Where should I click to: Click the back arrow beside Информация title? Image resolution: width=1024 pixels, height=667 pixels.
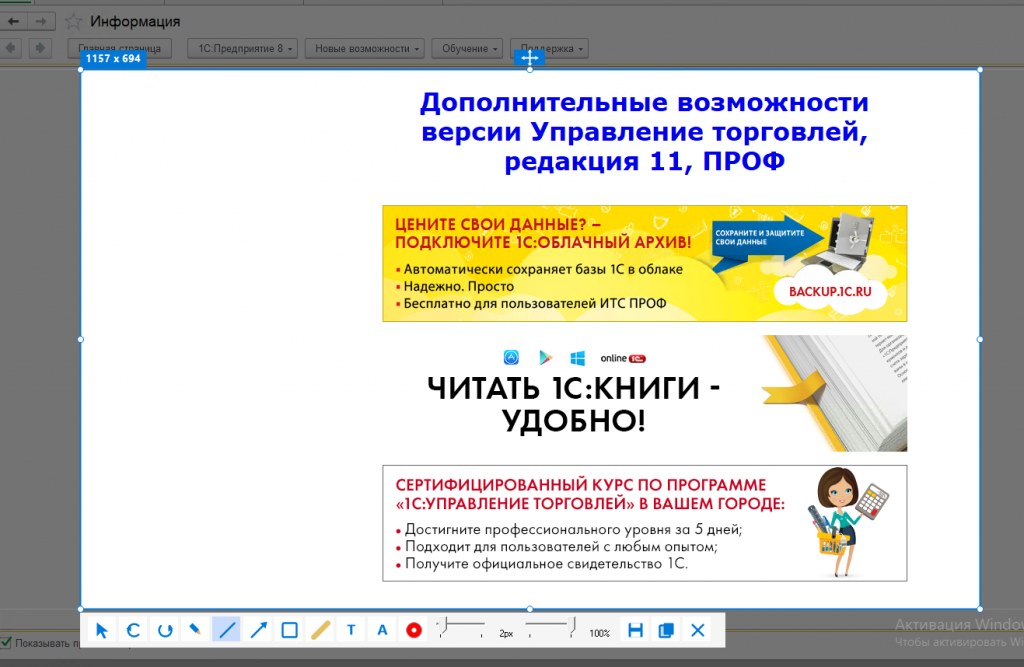tap(13, 22)
